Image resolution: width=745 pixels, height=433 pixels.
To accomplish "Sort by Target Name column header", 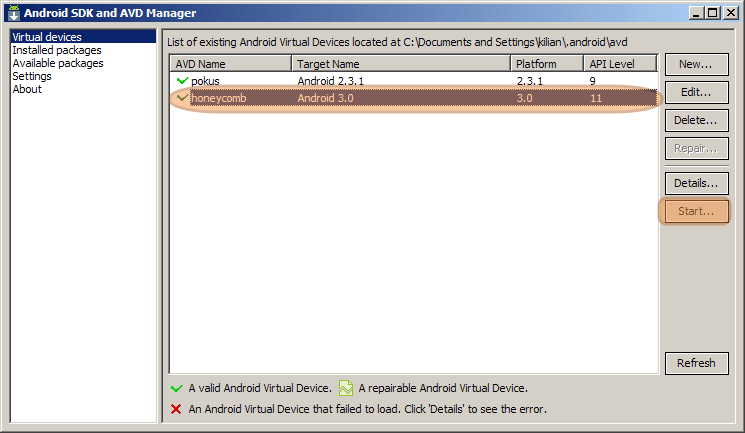I will click(401, 64).
